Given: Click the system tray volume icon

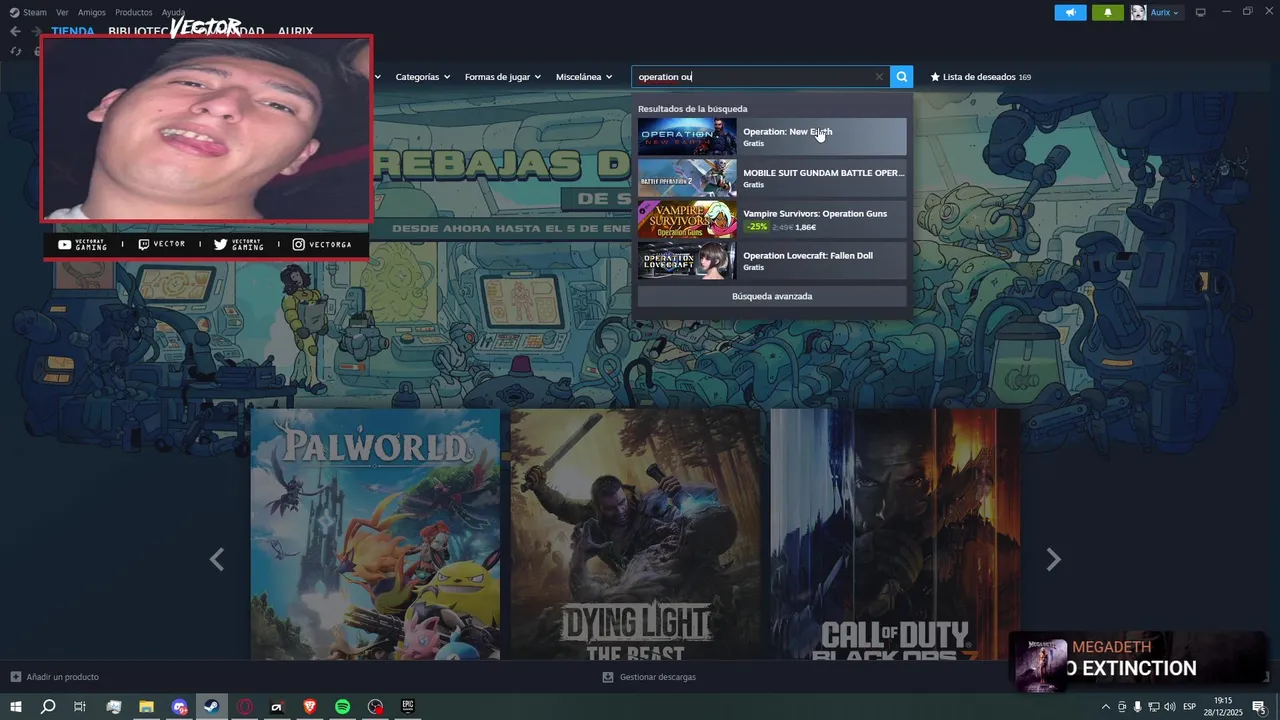Looking at the screenshot, I should coord(1169,707).
